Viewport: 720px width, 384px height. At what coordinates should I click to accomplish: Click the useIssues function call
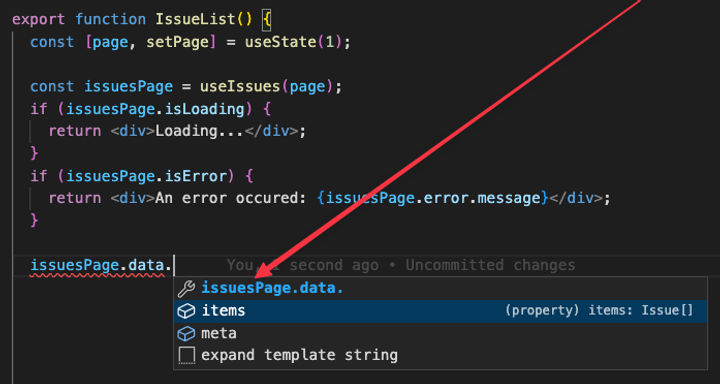click(240, 87)
